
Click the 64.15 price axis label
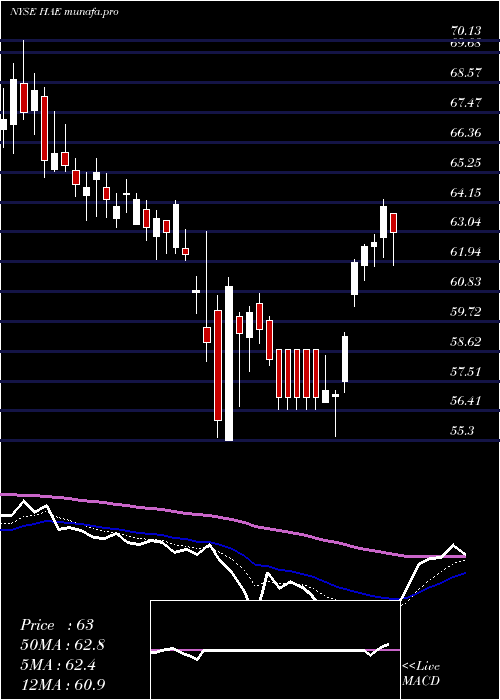tap(466, 192)
